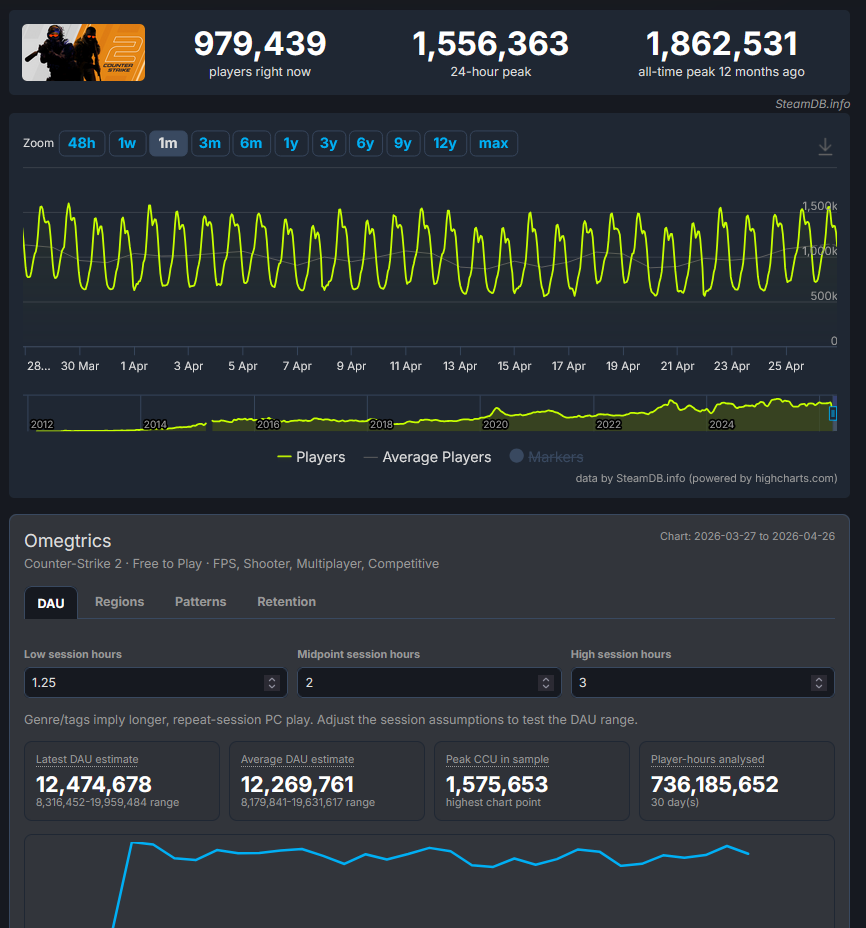The image size is (866, 928).
Task: Open the chart download icon
Action: pos(825,146)
